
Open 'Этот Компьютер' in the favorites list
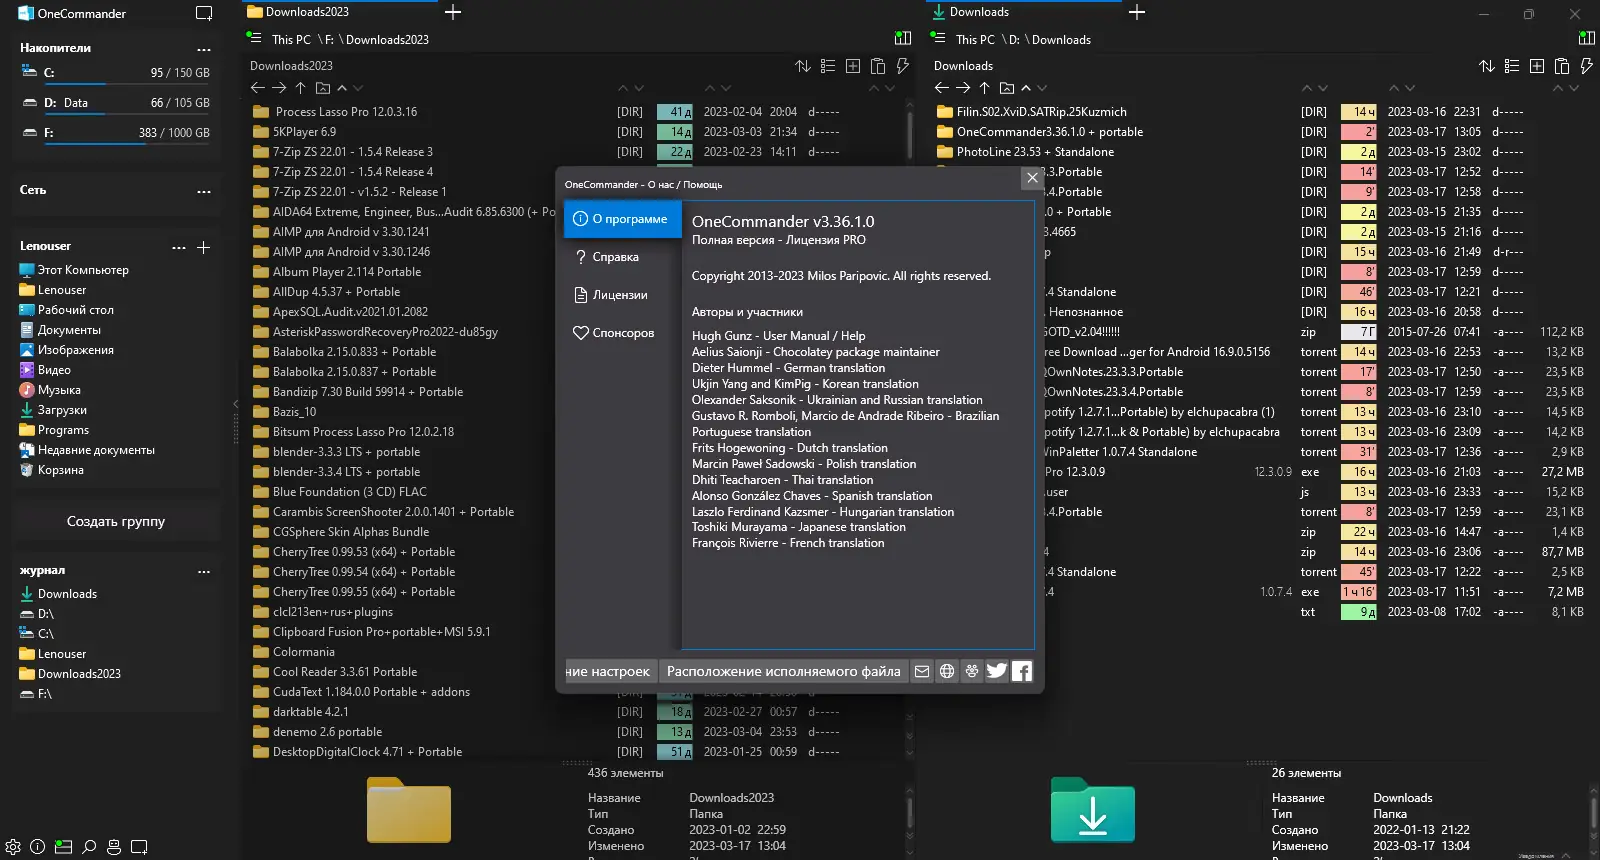(74, 270)
